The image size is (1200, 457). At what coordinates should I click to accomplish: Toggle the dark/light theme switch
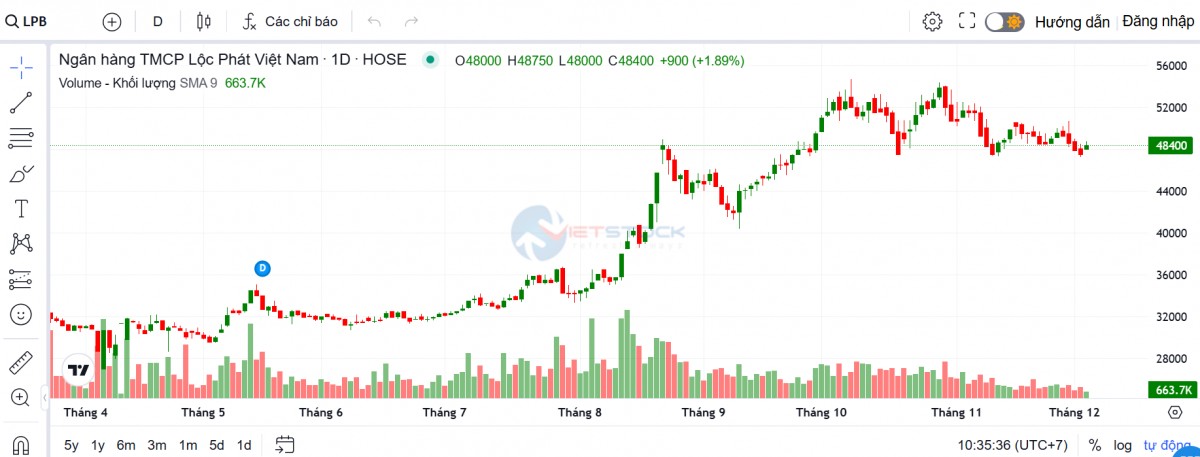point(1004,21)
